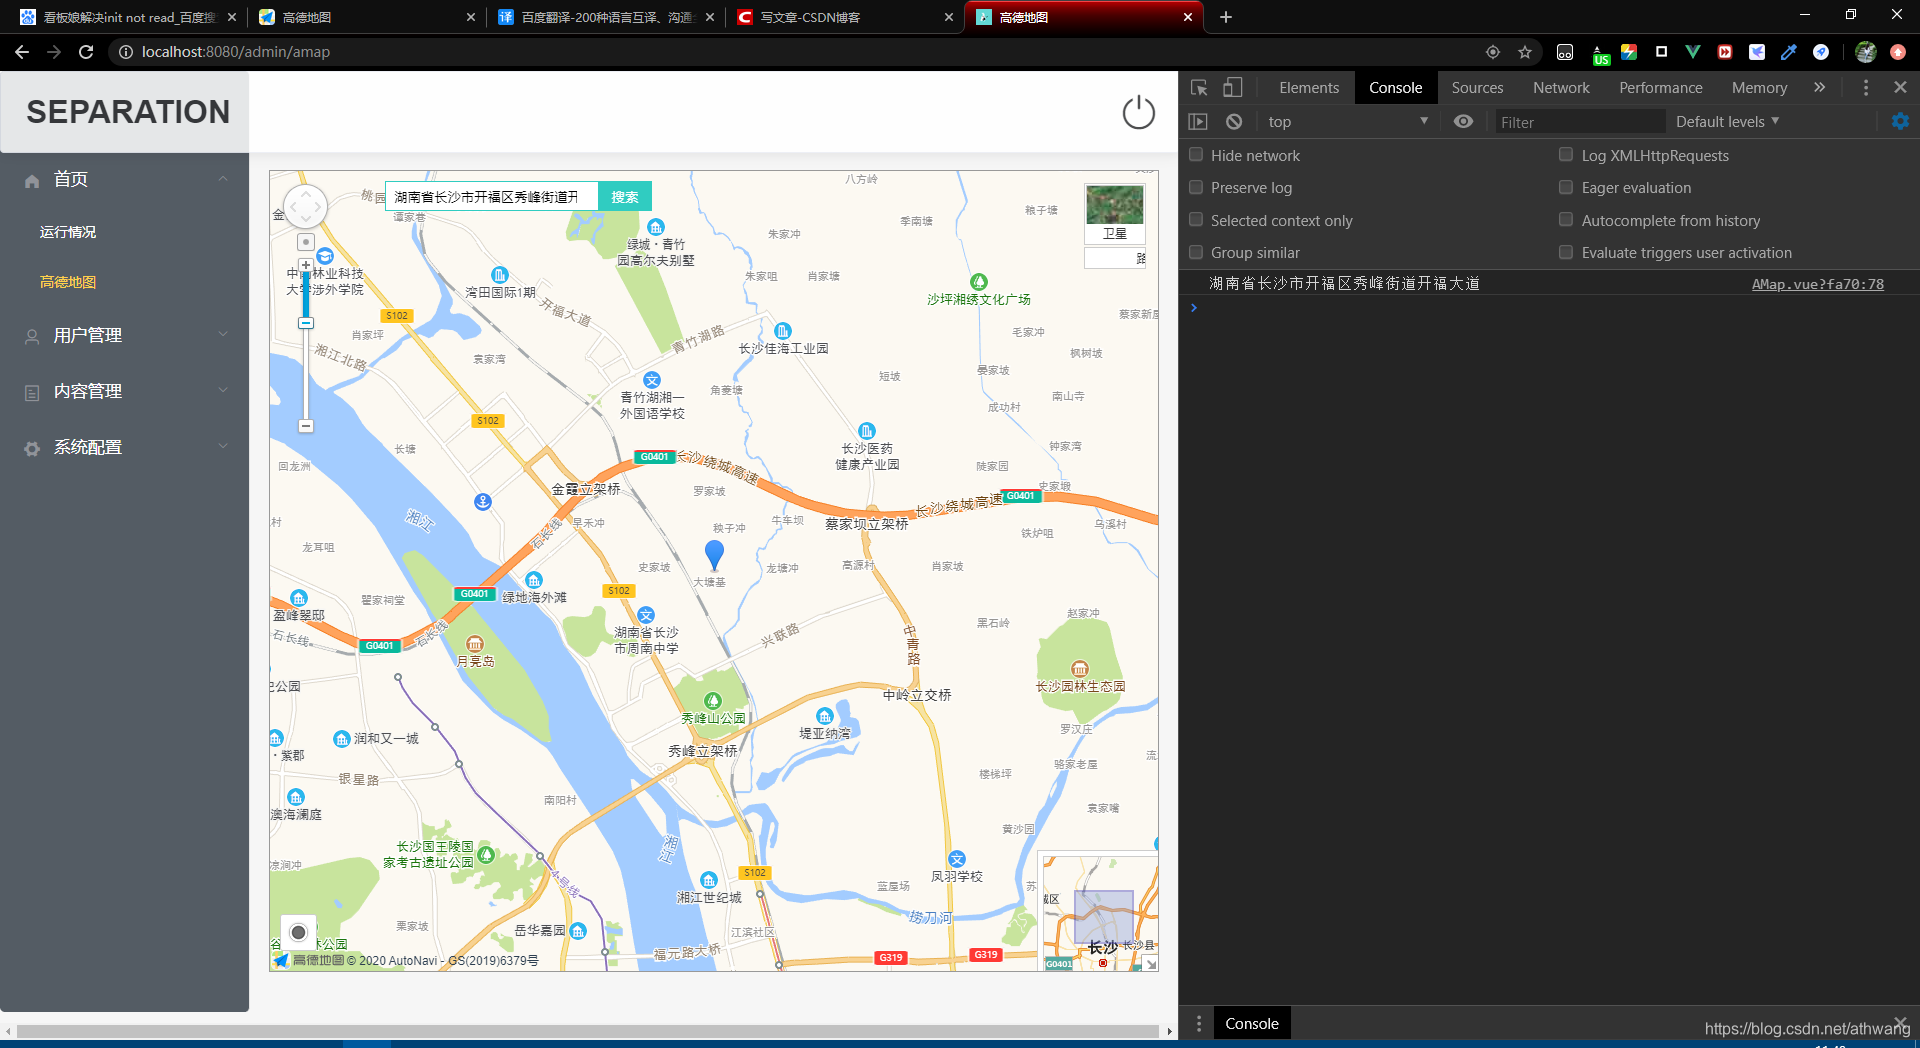
Task: Show more DevTools tabs chevron
Action: (1819, 88)
